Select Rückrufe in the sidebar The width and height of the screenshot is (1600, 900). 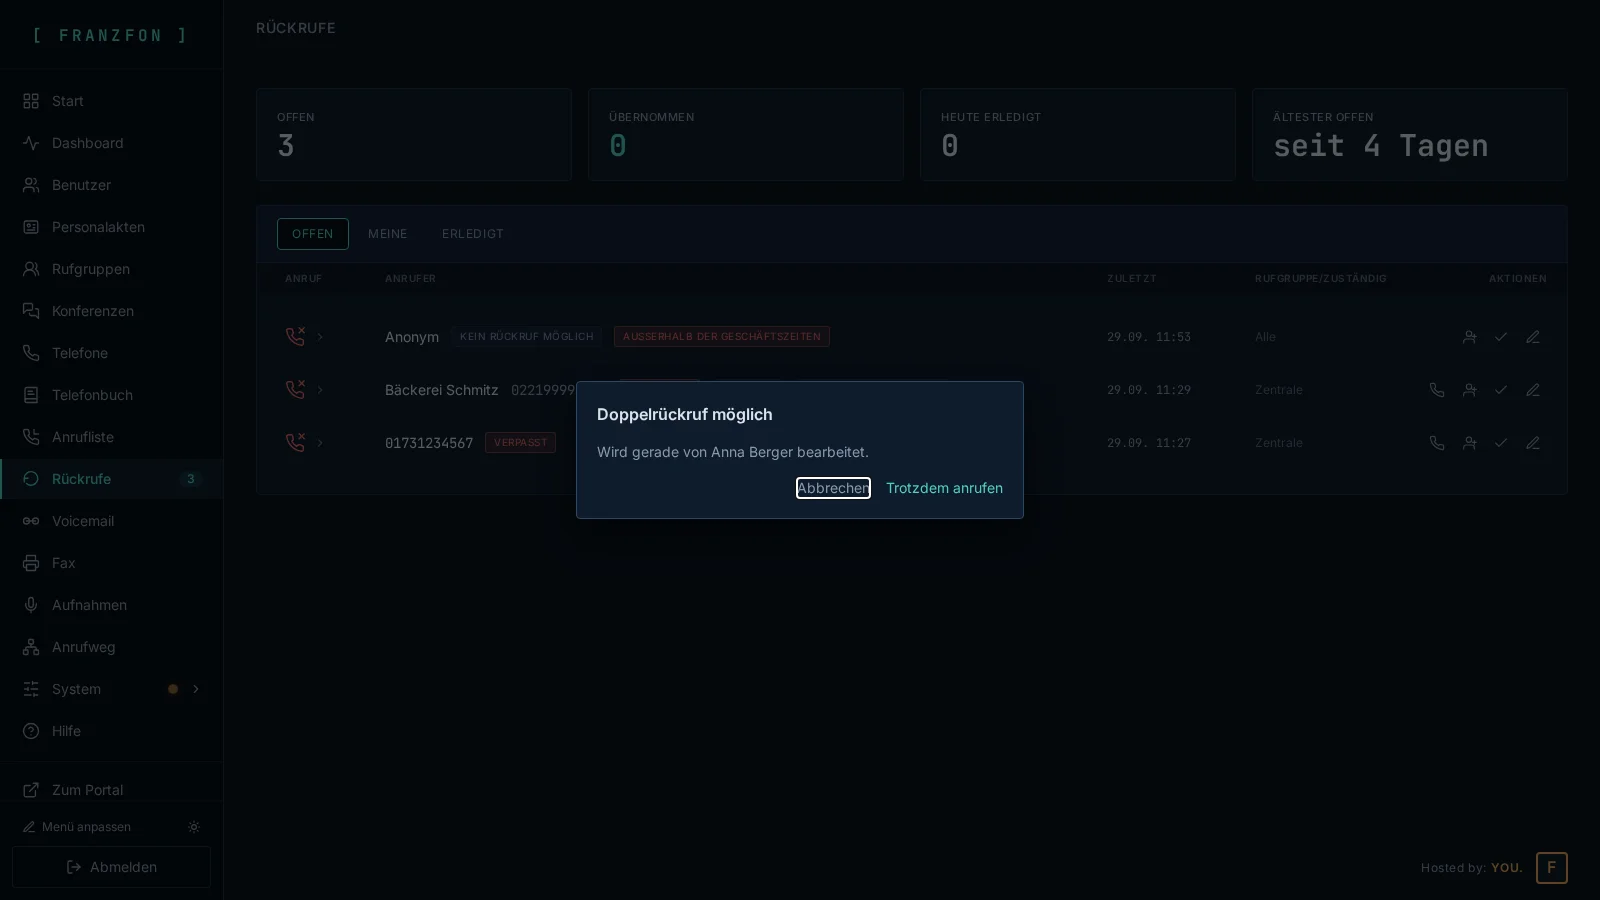pos(111,479)
